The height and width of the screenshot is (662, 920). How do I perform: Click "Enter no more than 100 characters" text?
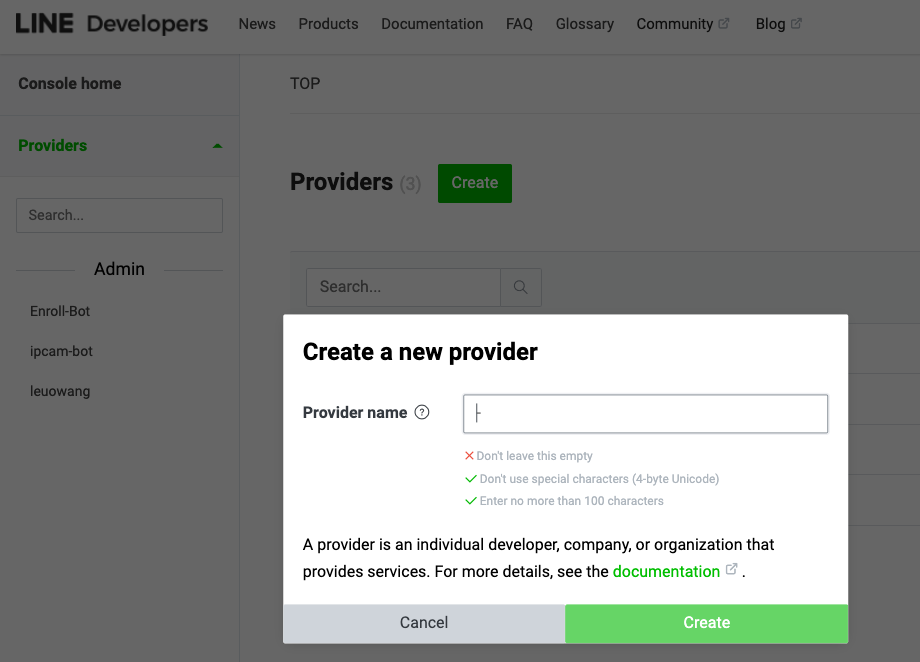tap(571, 501)
